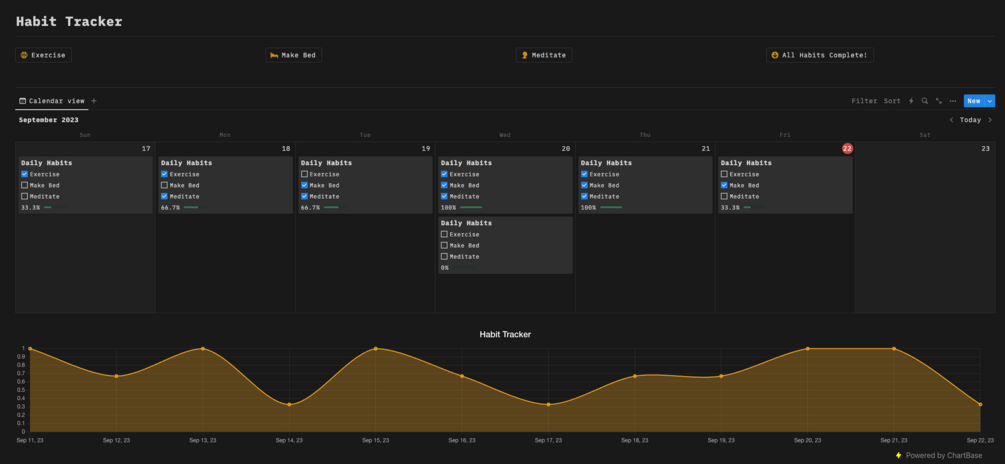Click the Habit Tracker chart title
The height and width of the screenshot is (464, 1005).
tap(505, 335)
